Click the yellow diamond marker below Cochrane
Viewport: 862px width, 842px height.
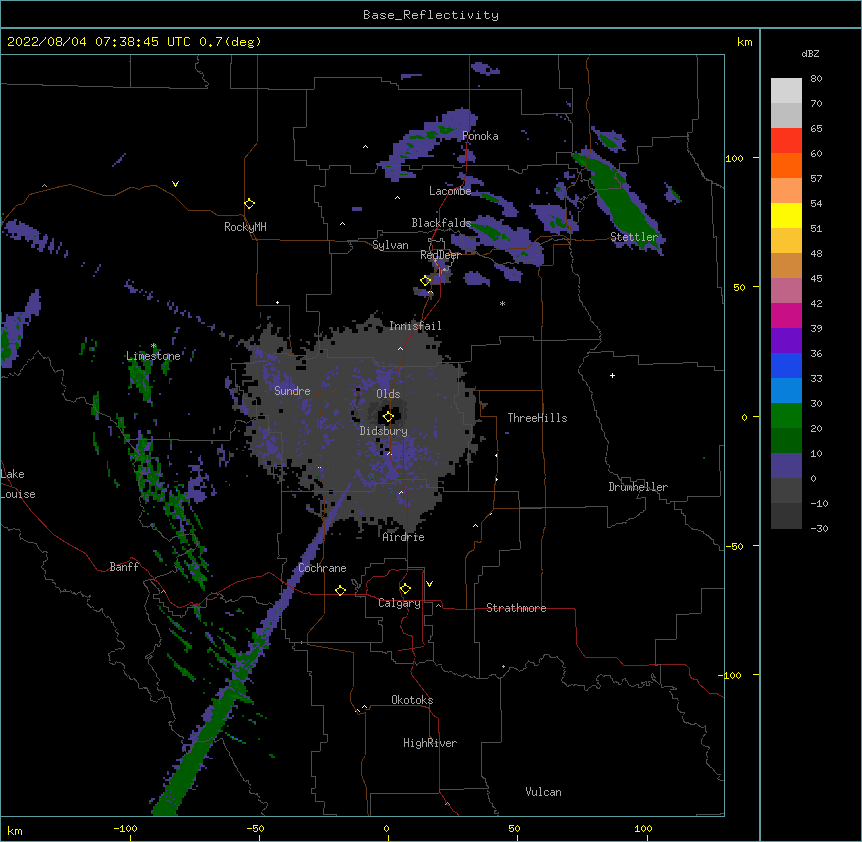coord(340,590)
